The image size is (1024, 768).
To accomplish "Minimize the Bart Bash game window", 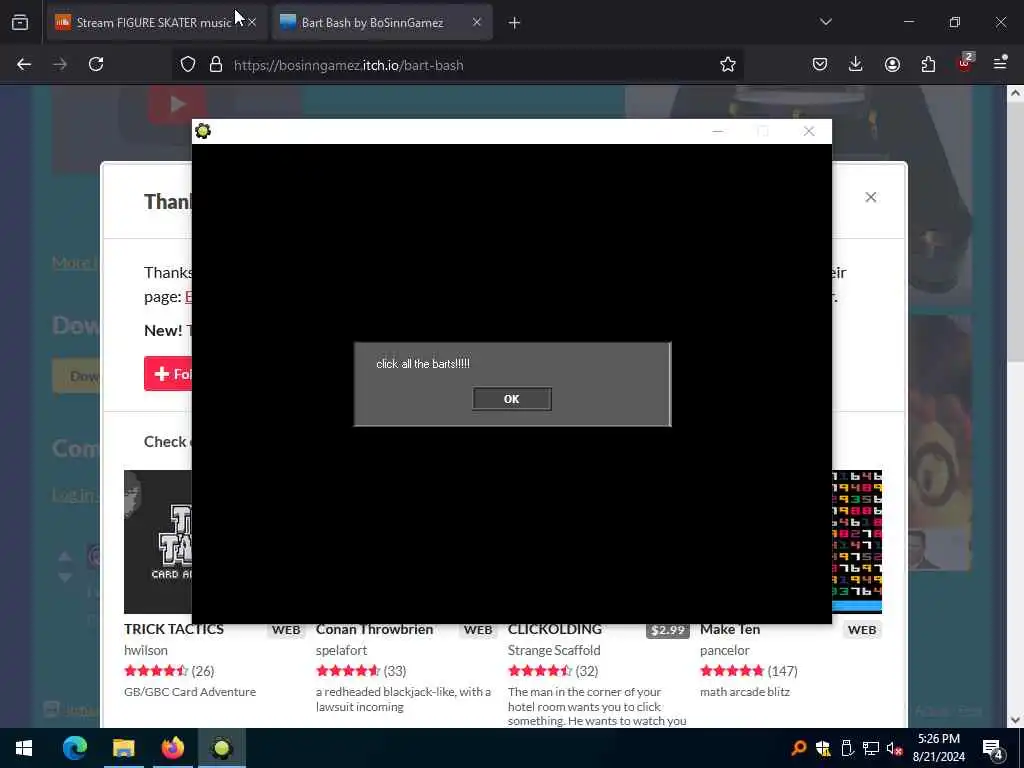I will click(x=718, y=131).
